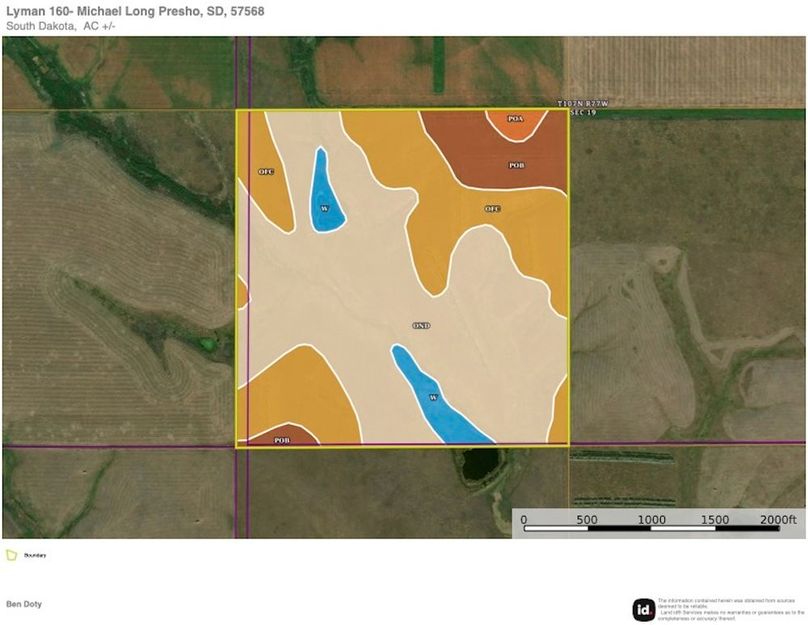Click the 'Ben Doty' name text

coord(22,605)
